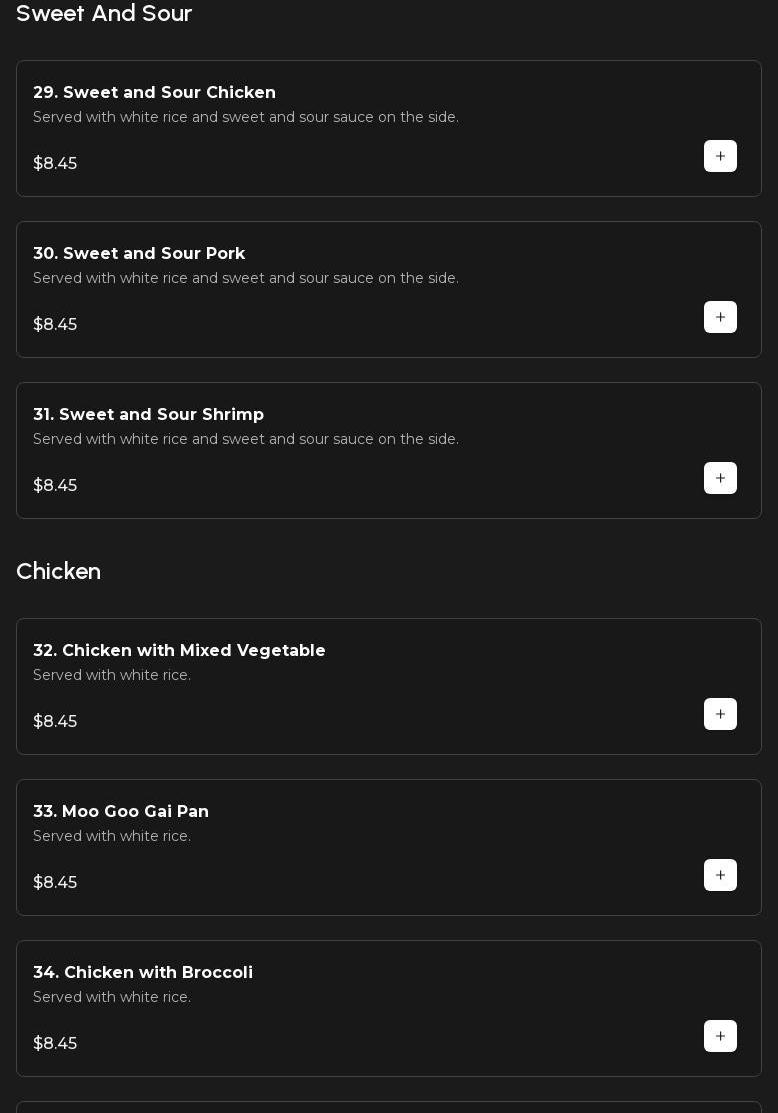Select the Moo Goo Gai Pan title
The width and height of the screenshot is (778, 1113).
(x=121, y=812)
